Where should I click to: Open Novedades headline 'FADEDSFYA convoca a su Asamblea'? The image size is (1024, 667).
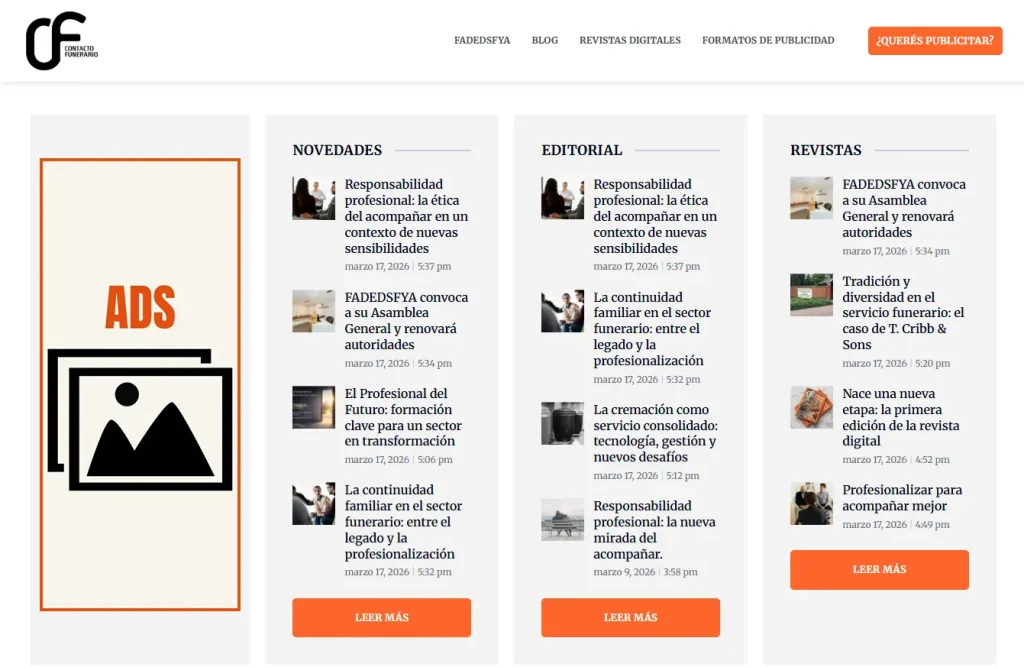pos(406,321)
